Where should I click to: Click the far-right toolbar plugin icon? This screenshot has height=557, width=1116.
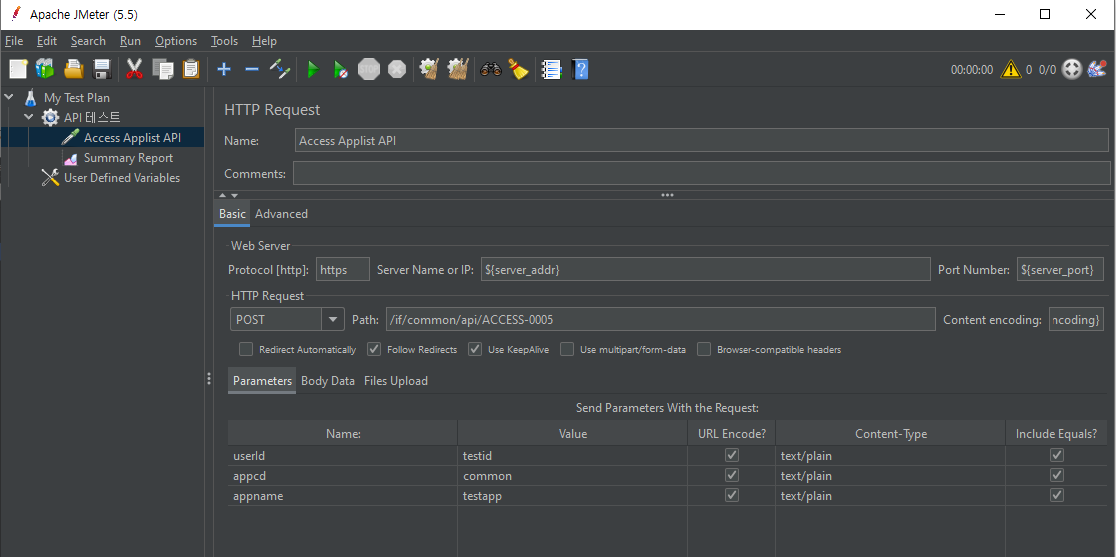pos(1097,70)
